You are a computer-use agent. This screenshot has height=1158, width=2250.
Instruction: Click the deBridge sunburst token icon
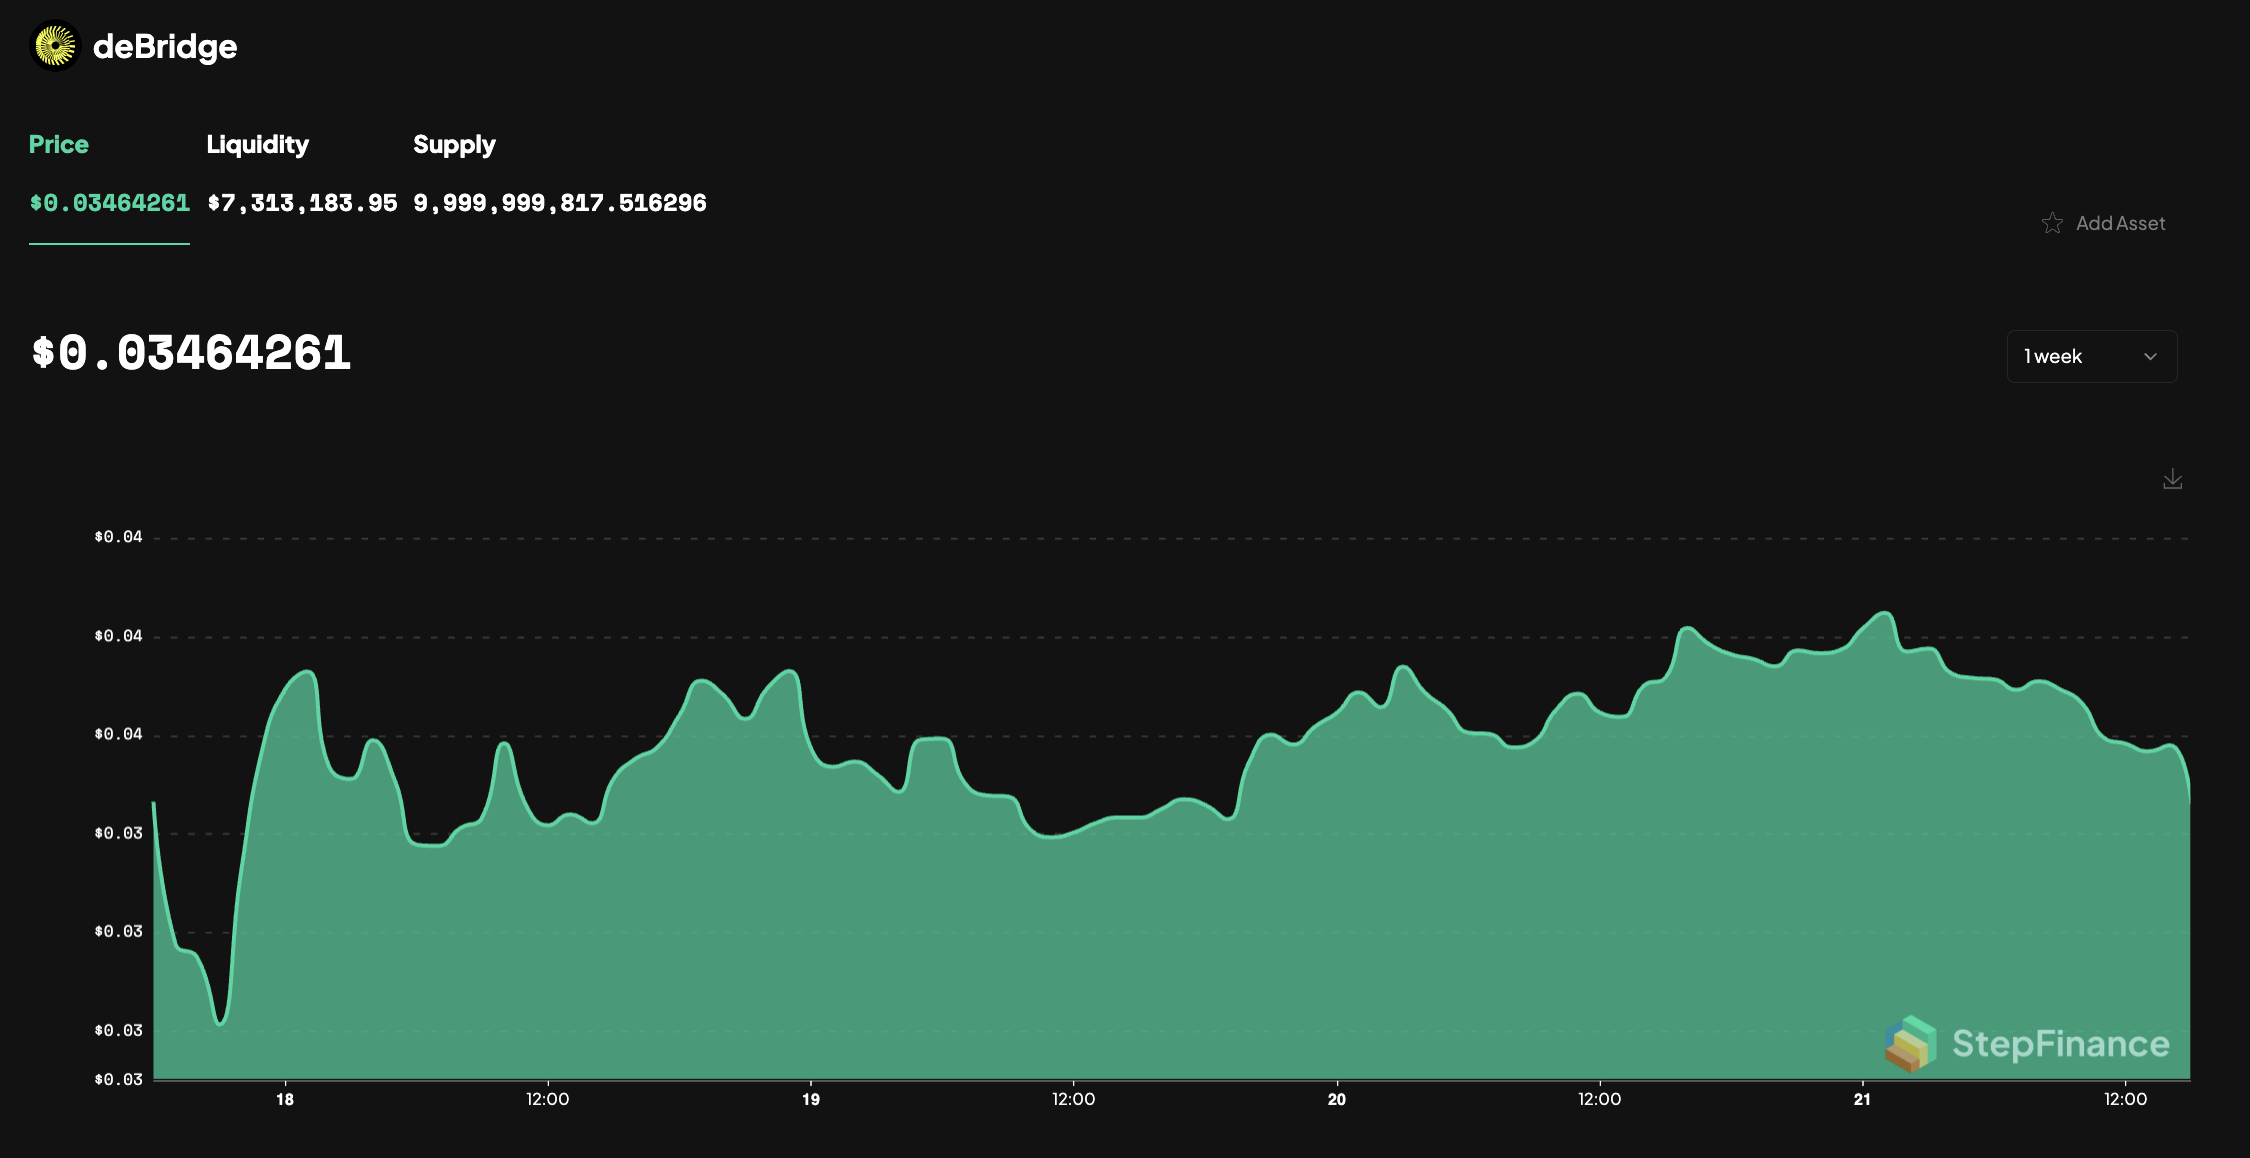[55, 46]
